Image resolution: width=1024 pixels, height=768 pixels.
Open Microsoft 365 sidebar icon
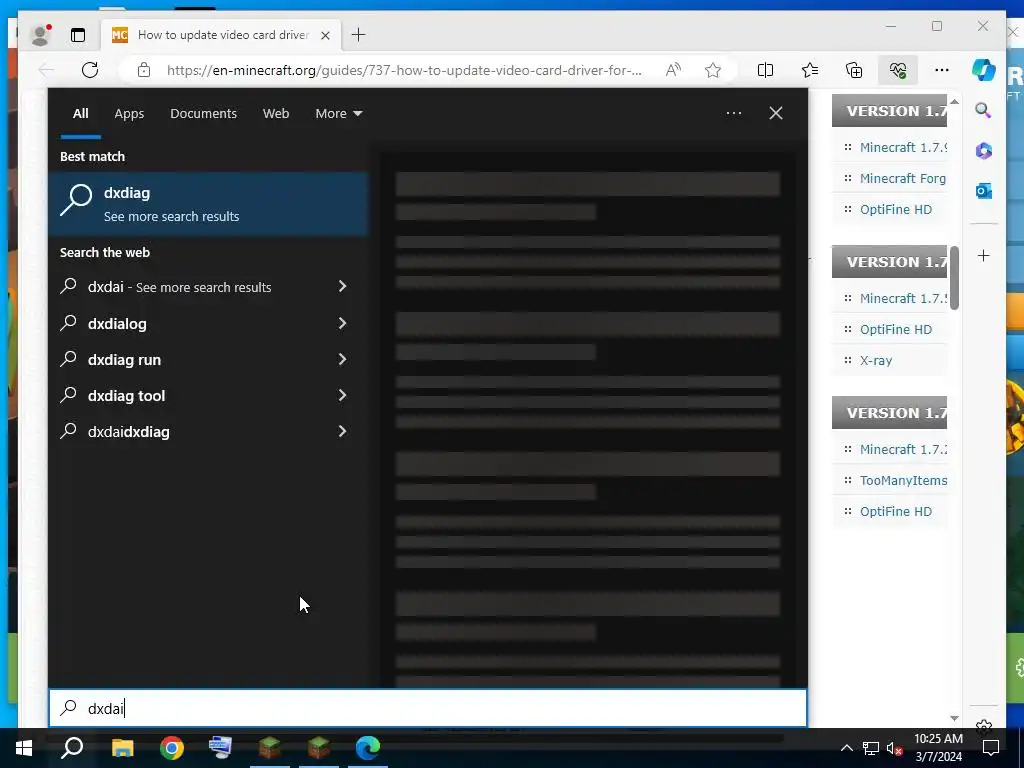click(984, 151)
